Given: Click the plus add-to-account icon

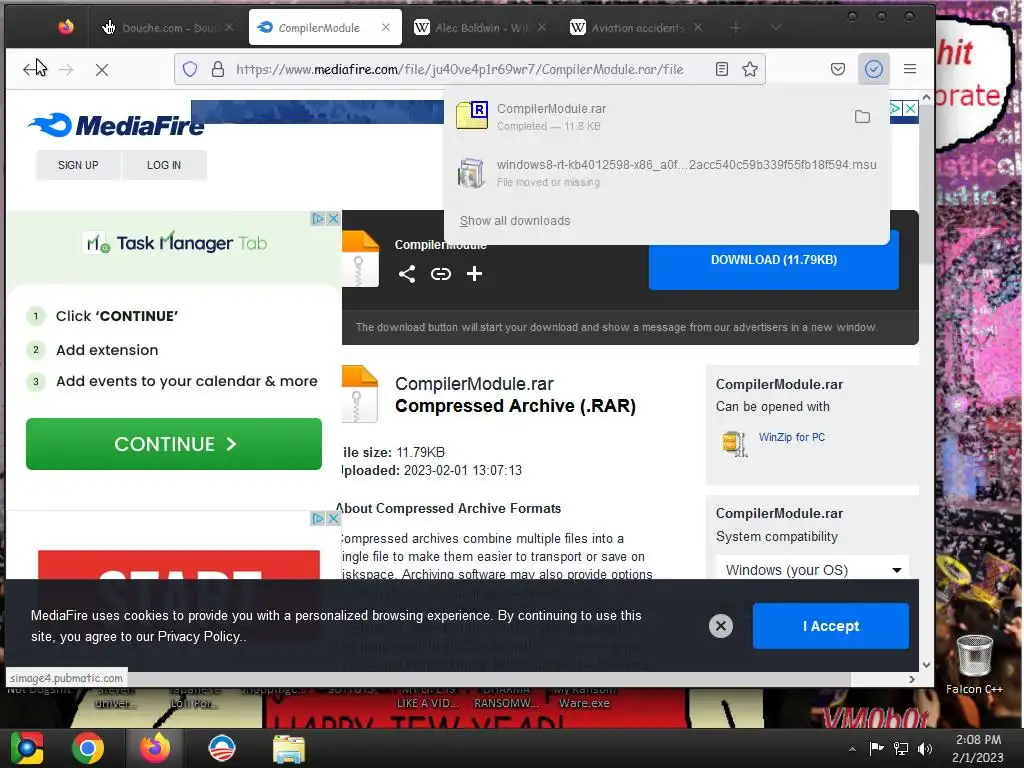Looking at the screenshot, I should coord(474,274).
